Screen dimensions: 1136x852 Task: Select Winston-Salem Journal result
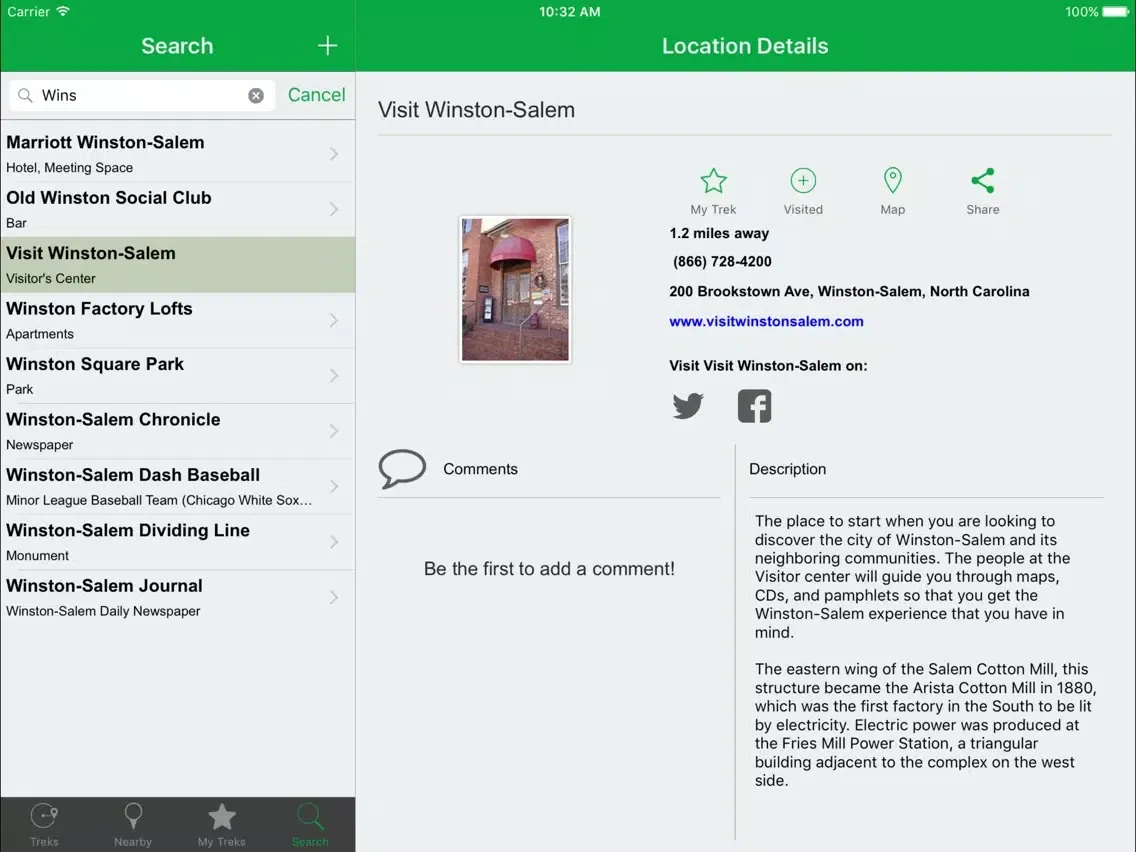point(178,597)
